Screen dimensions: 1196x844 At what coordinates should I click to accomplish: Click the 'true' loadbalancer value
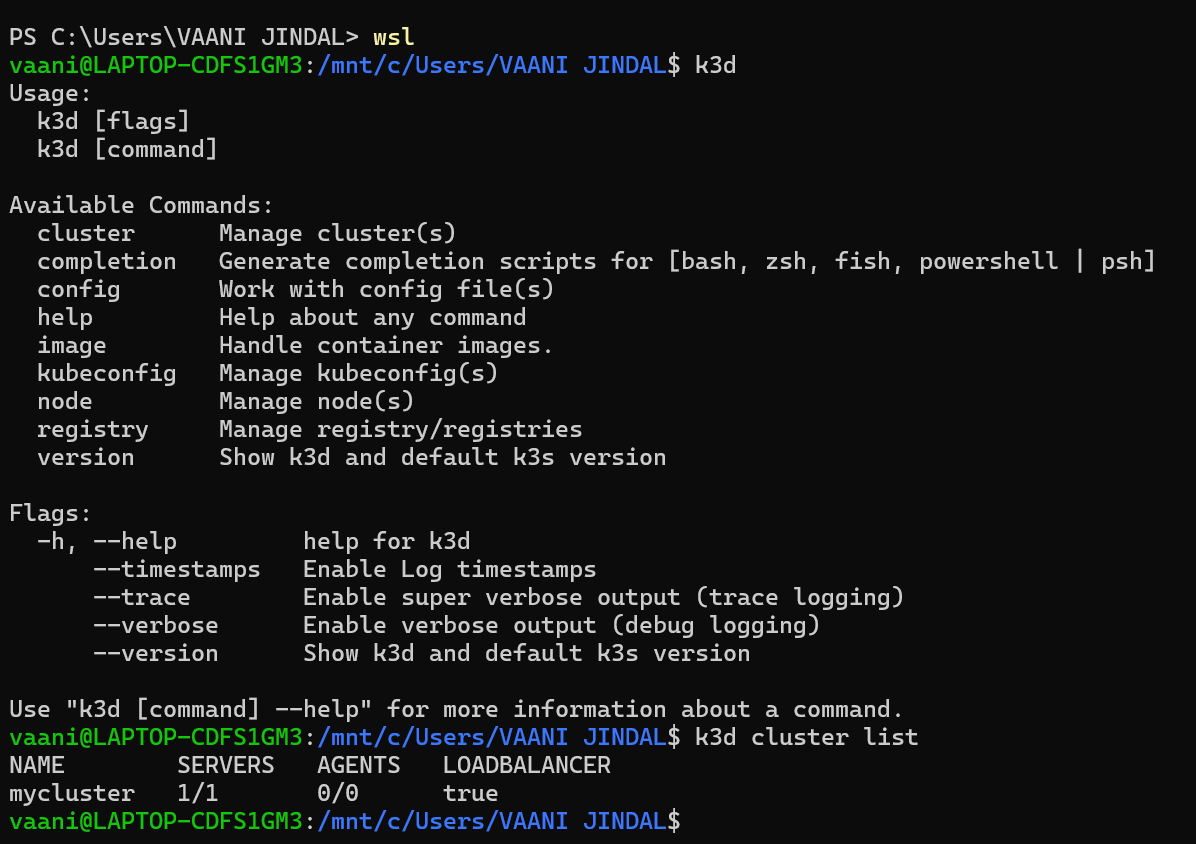coord(470,793)
